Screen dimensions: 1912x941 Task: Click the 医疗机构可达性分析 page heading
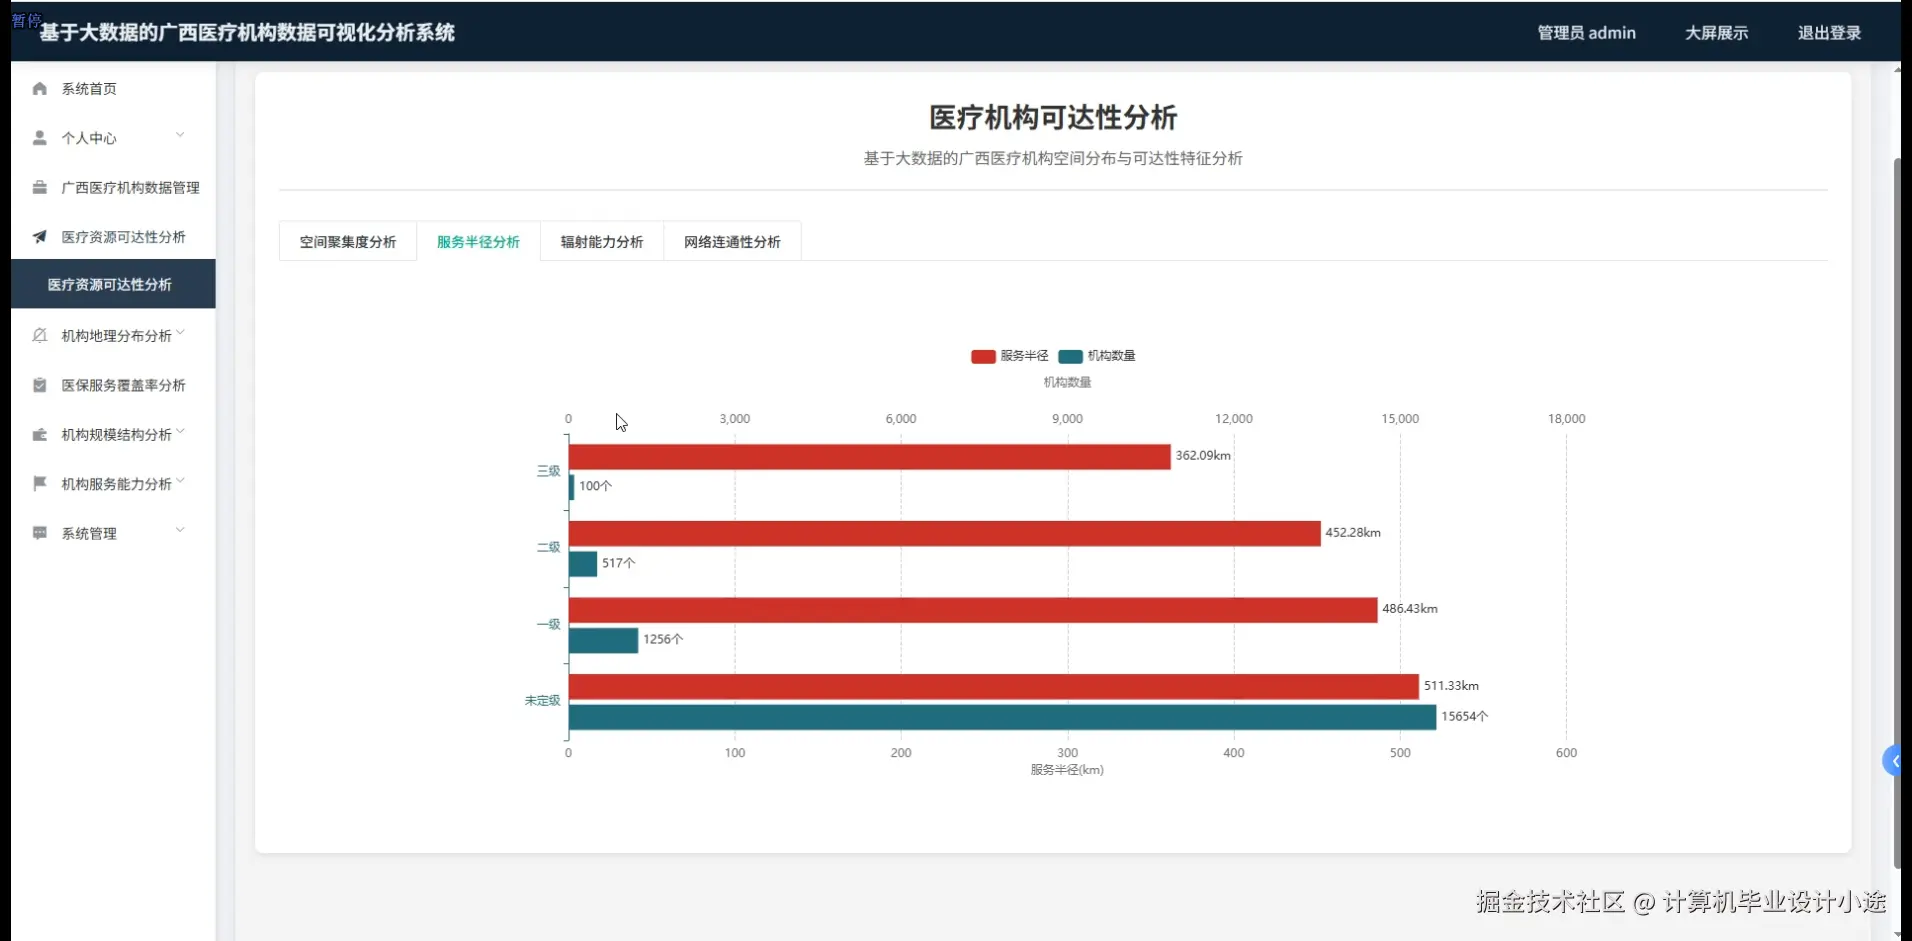point(1053,118)
